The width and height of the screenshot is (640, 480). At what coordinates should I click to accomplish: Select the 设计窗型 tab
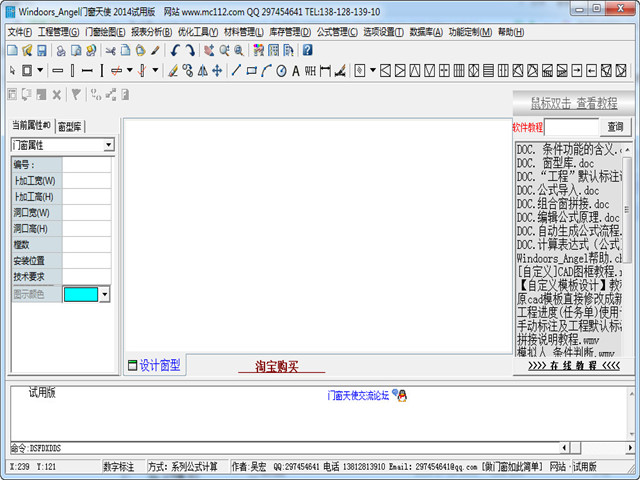click(x=155, y=365)
